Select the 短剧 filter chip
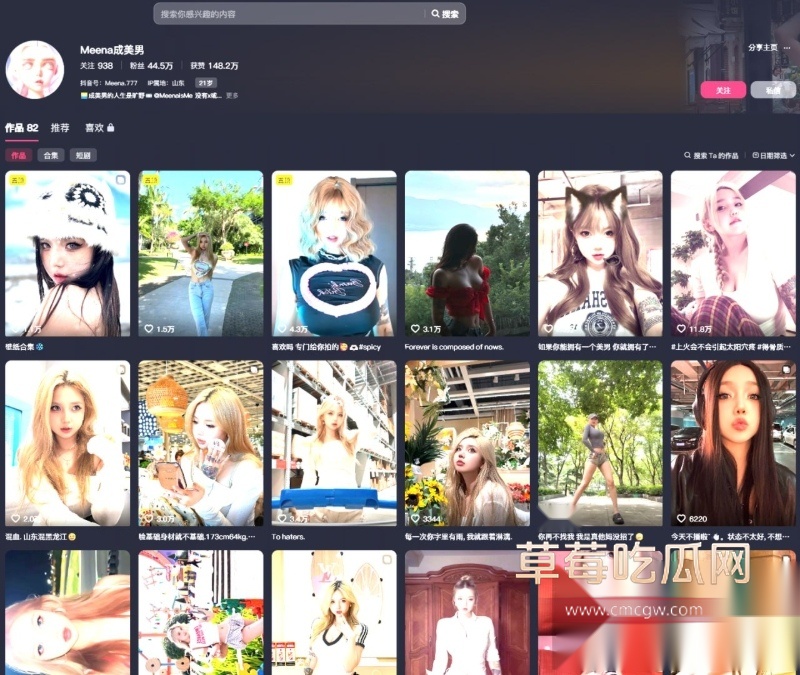 [x=83, y=155]
